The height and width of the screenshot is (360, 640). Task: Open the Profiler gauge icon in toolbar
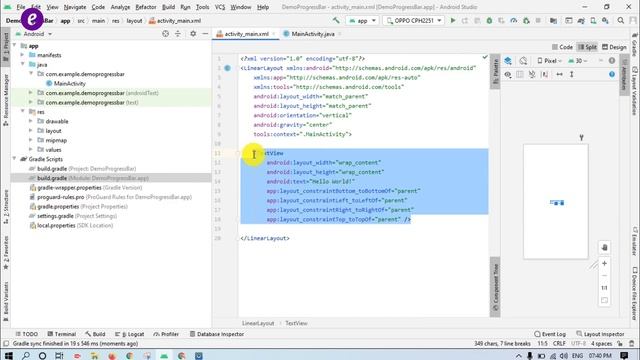514,20
